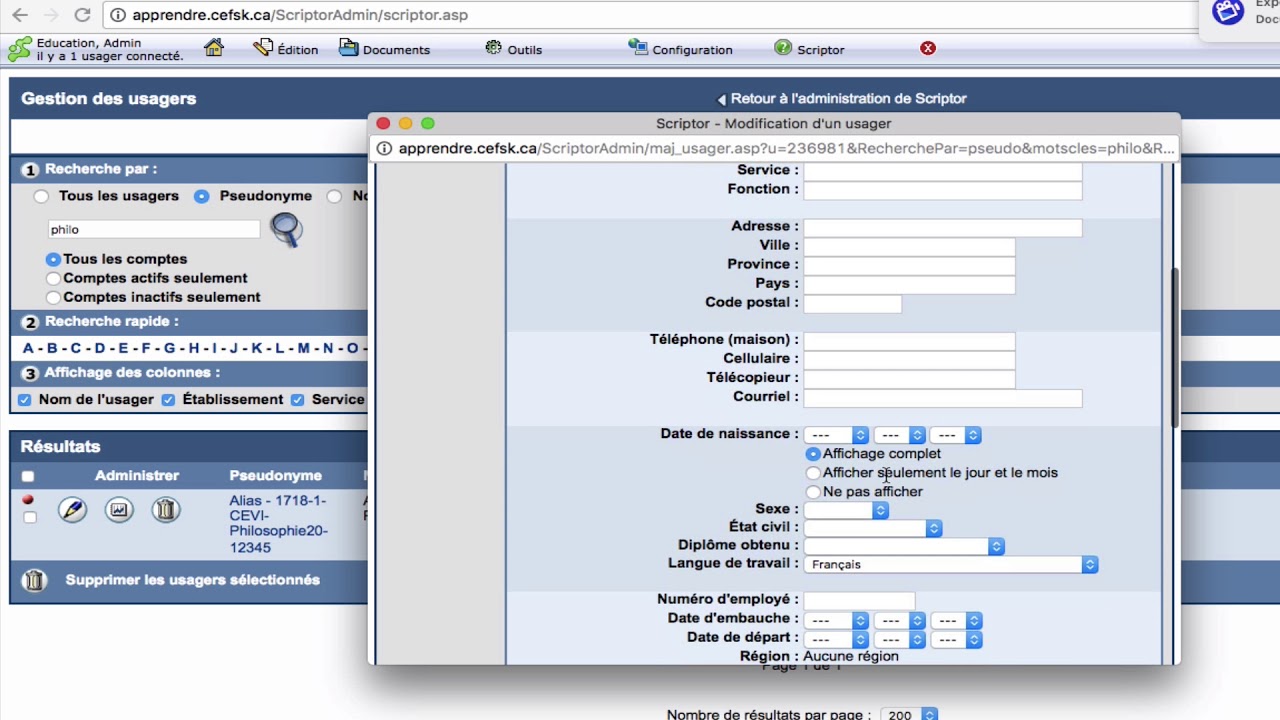Open the Documents menu
1280x720 pixels.
pyautogui.click(x=385, y=49)
